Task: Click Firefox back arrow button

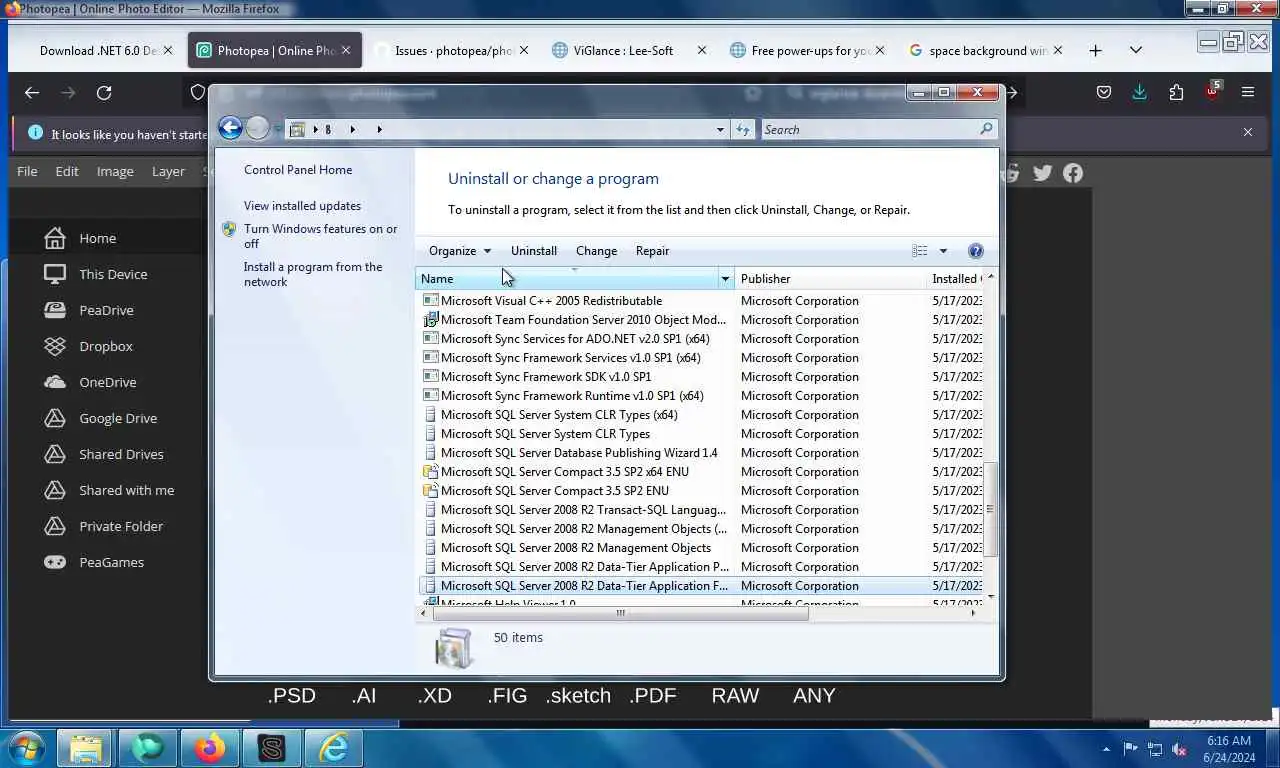Action: click(32, 92)
